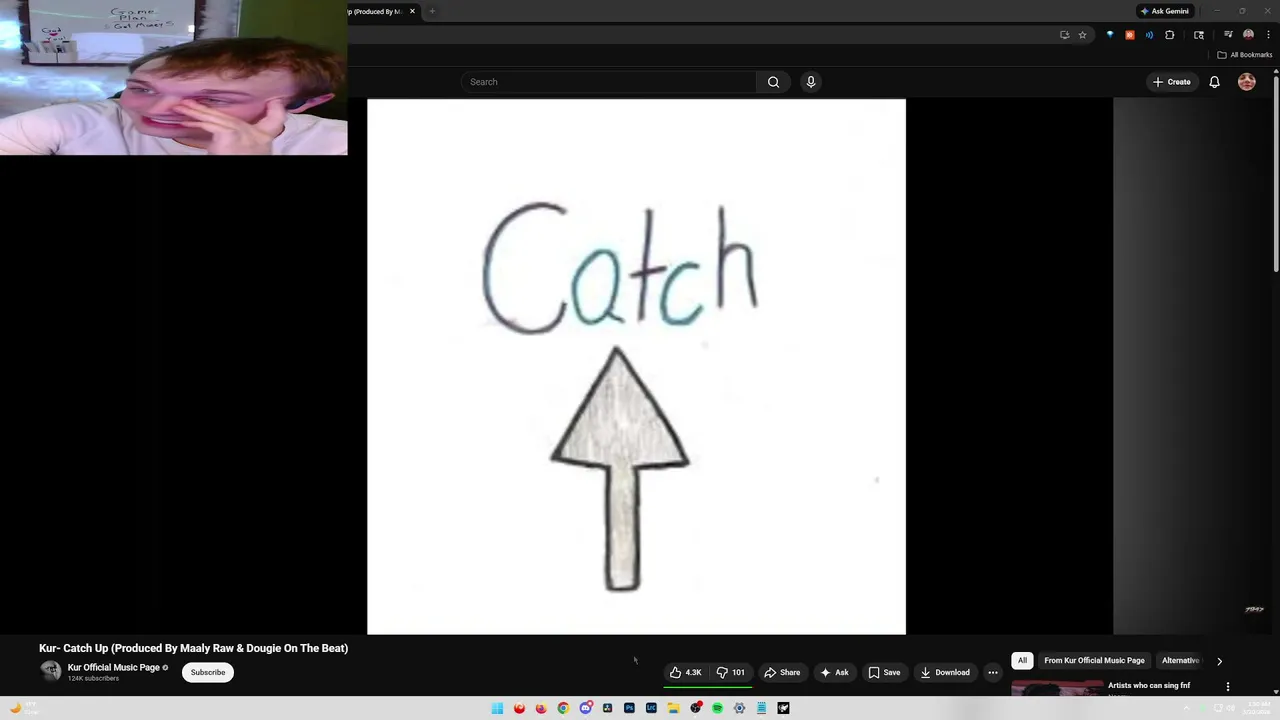The width and height of the screenshot is (1280, 720).
Task: Select the From Kur Official Music Page chip
Action: [1094, 660]
